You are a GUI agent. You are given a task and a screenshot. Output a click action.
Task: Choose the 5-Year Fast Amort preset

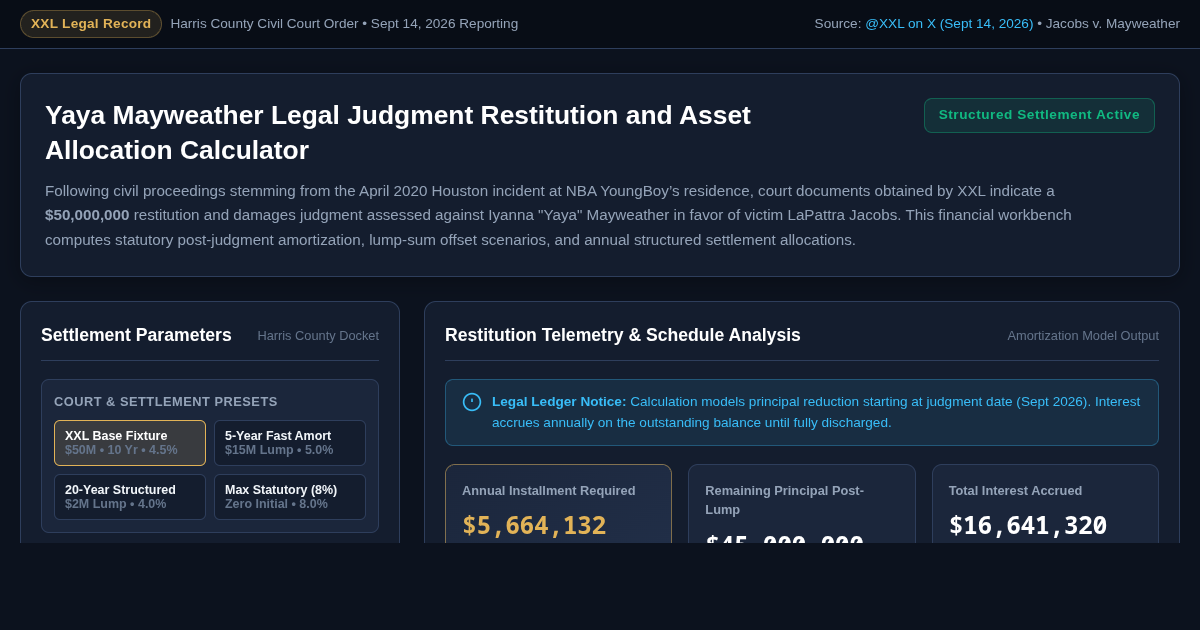coord(290,443)
